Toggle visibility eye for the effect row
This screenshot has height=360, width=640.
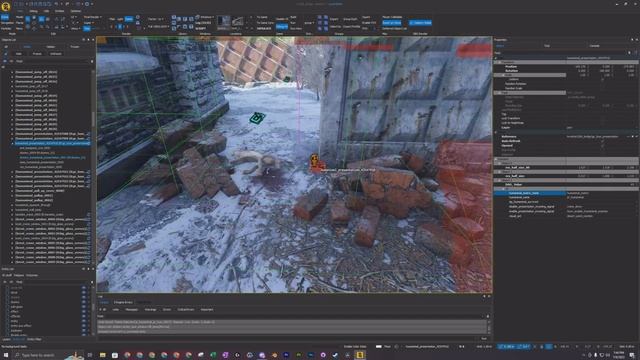point(84,311)
